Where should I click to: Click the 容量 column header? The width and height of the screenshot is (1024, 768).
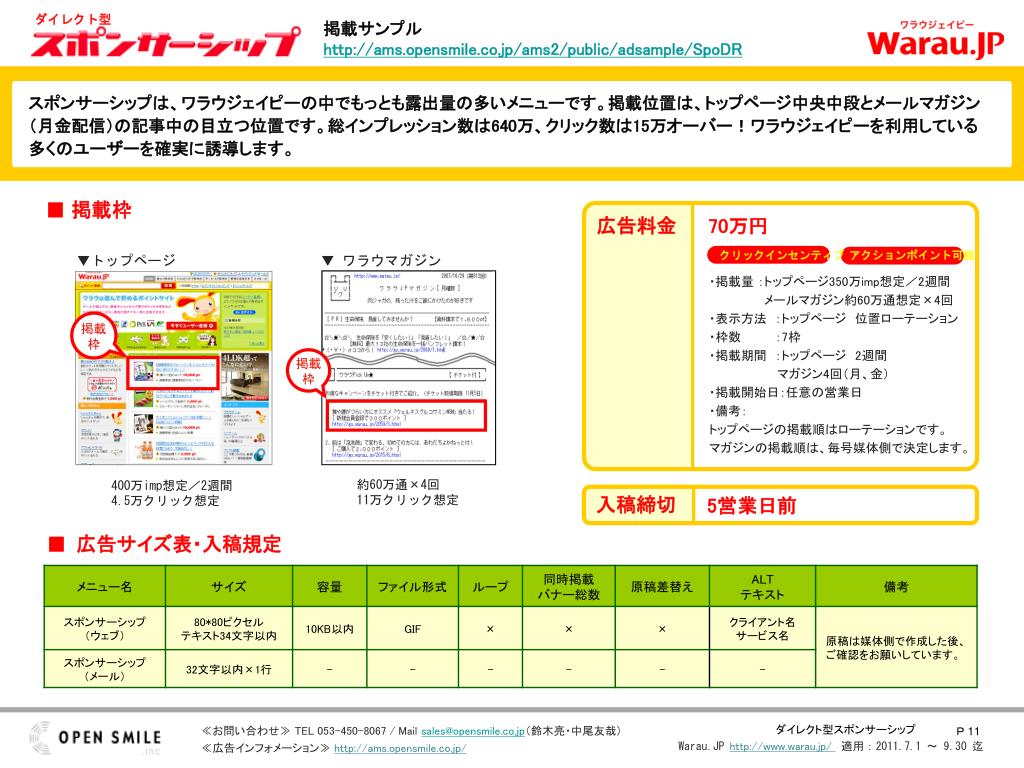pyautogui.click(x=329, y=586)
